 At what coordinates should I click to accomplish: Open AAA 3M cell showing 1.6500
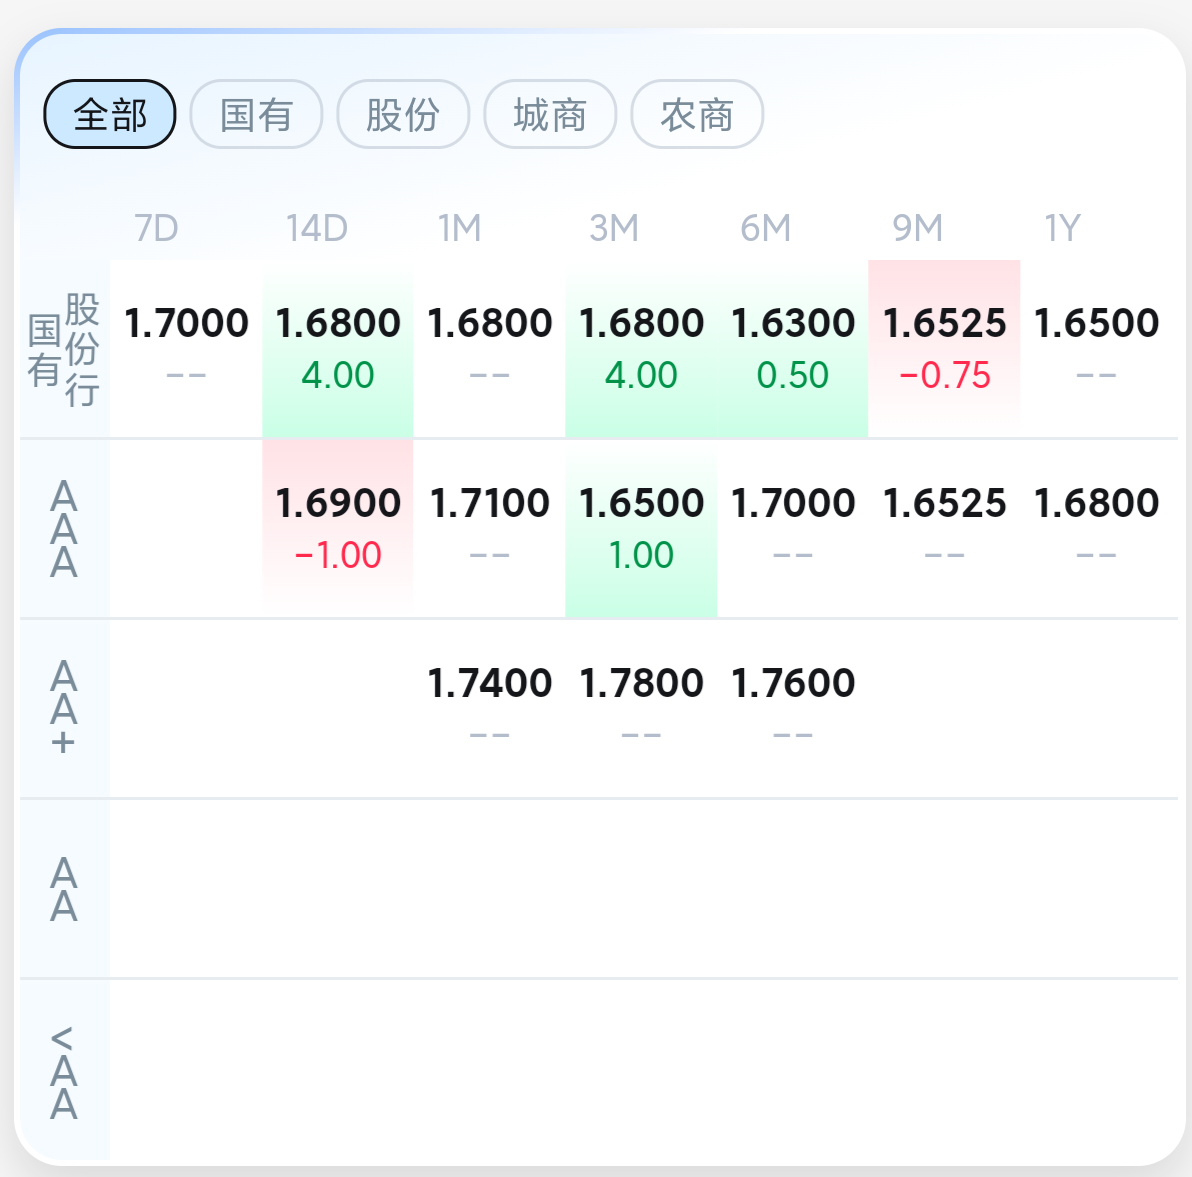click(x=641, y=529)
